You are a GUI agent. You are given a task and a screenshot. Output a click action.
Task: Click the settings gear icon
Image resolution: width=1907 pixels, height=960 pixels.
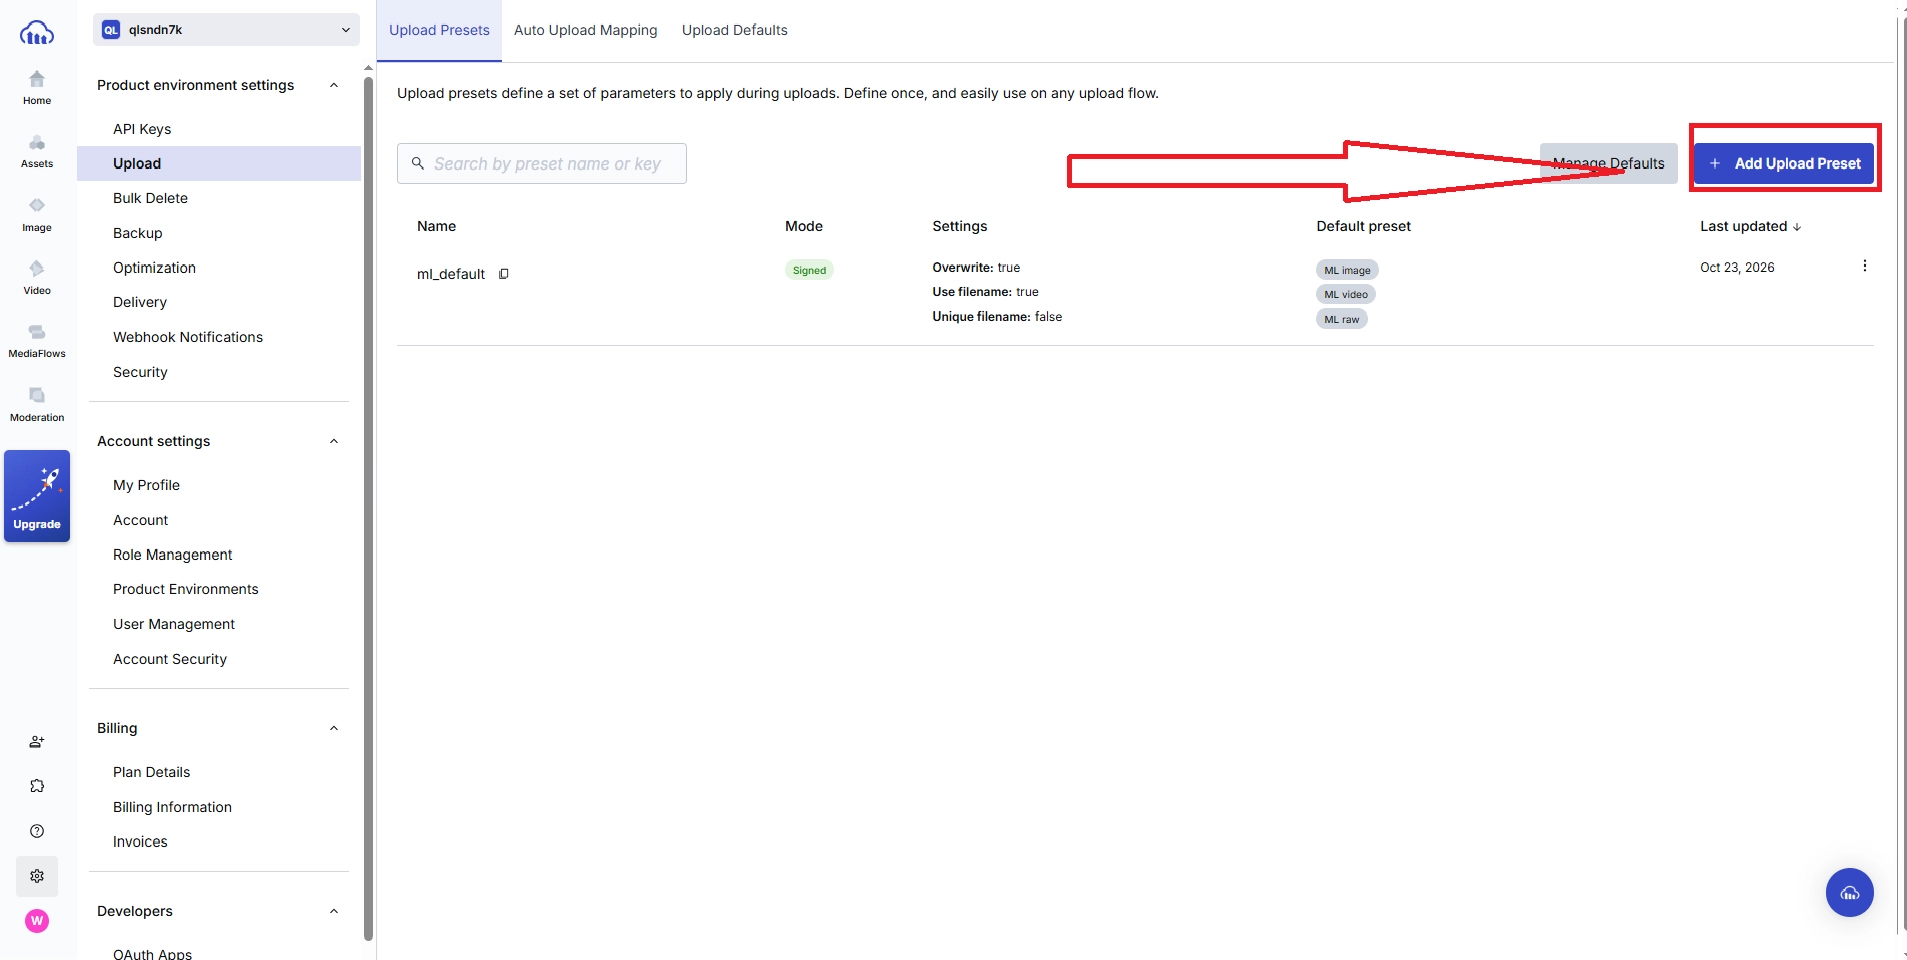pos(37,876)
